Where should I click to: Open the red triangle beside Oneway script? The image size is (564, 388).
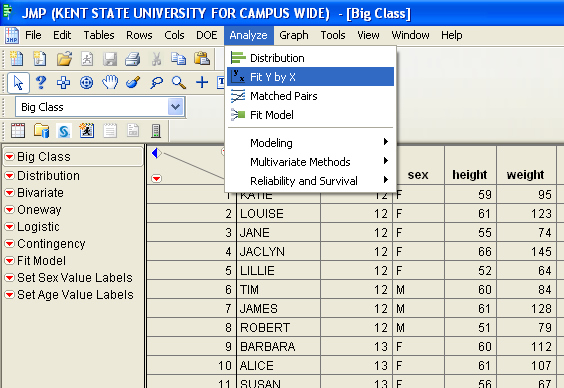click(x=10, y=210)
